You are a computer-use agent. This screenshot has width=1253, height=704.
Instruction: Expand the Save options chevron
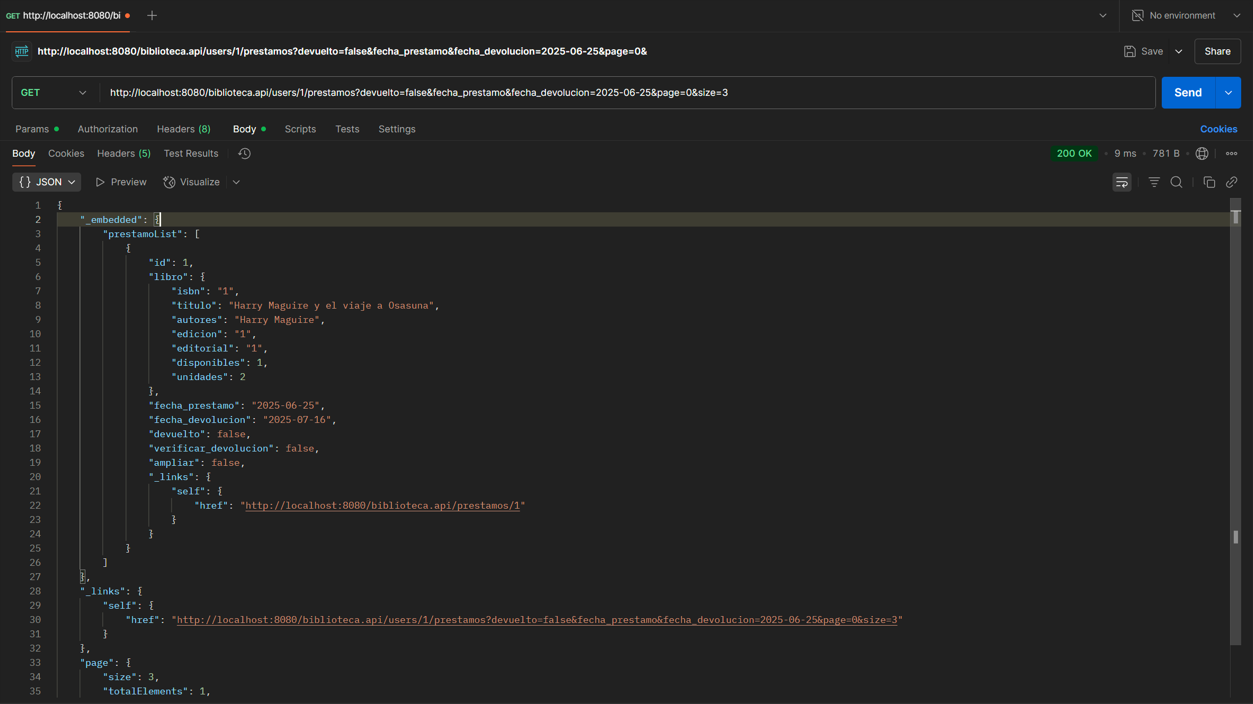(1179, 51)
